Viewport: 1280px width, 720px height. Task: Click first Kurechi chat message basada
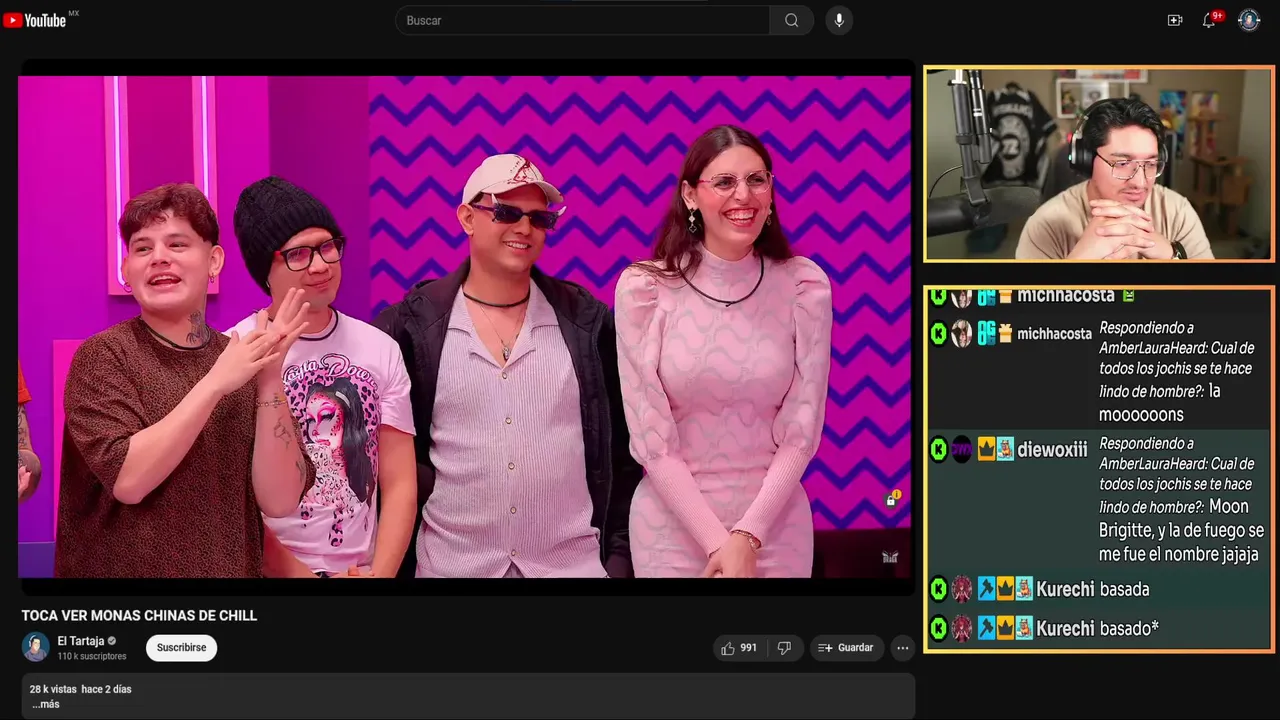[x=1124, y=589]
